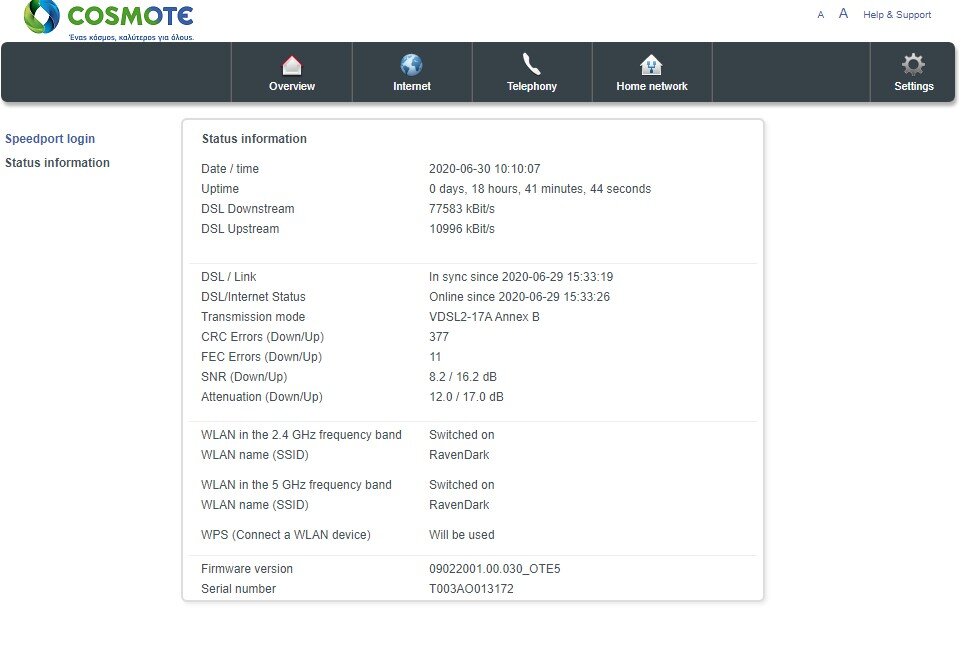969x648 pixels.
Task: Click the 'DSL Downstream' label
Action: point(247,209)
